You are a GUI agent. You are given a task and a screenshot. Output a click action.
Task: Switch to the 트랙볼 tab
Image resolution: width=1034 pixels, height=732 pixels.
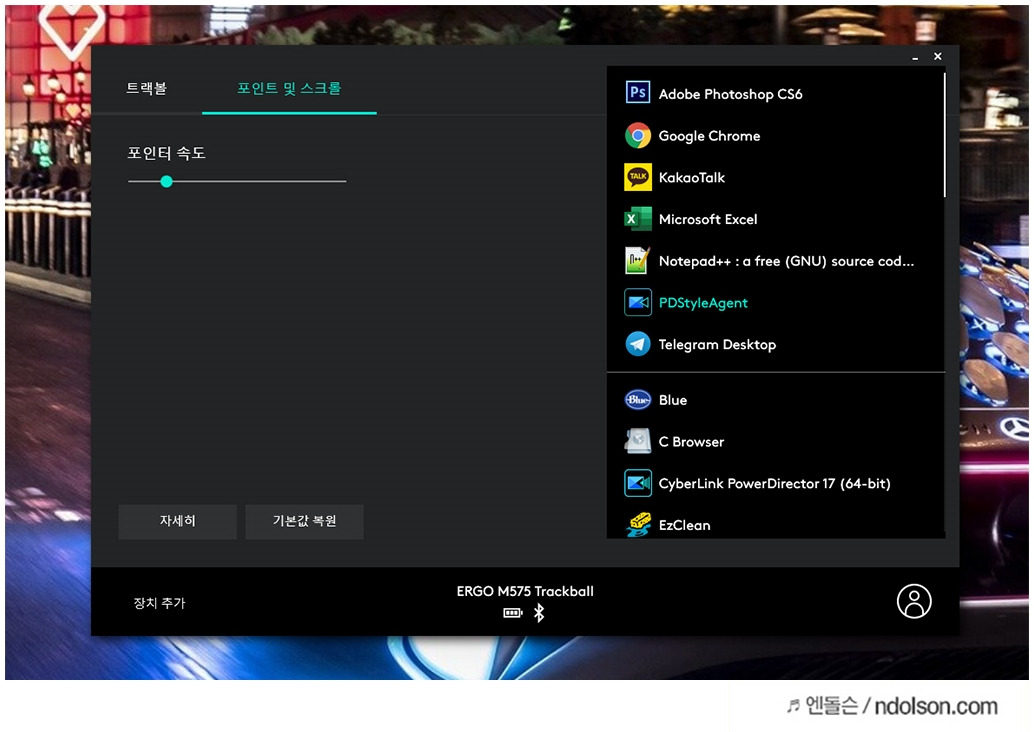pos(146,88)
